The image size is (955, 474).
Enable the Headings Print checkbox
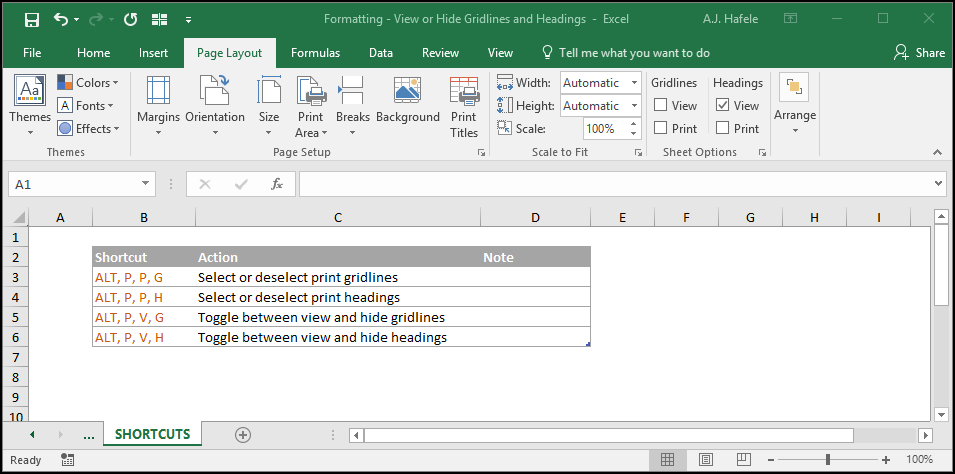pyautogui.click(x=722, y=128)
